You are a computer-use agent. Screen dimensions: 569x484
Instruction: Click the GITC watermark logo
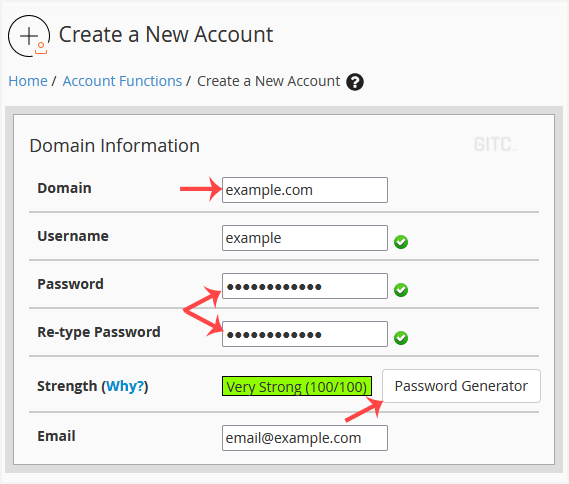click(x=495, y=144)
